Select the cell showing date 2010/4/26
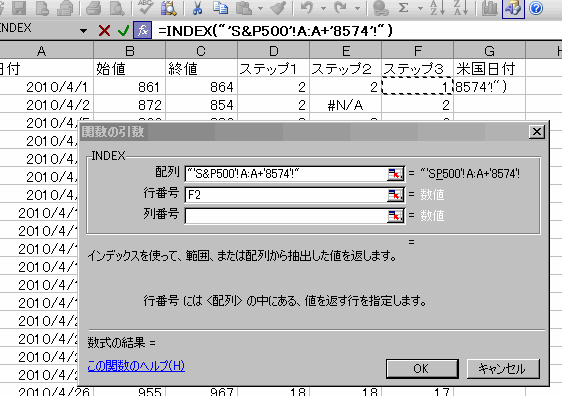Viewport: 562px width, 396px height. coord(47,391)
